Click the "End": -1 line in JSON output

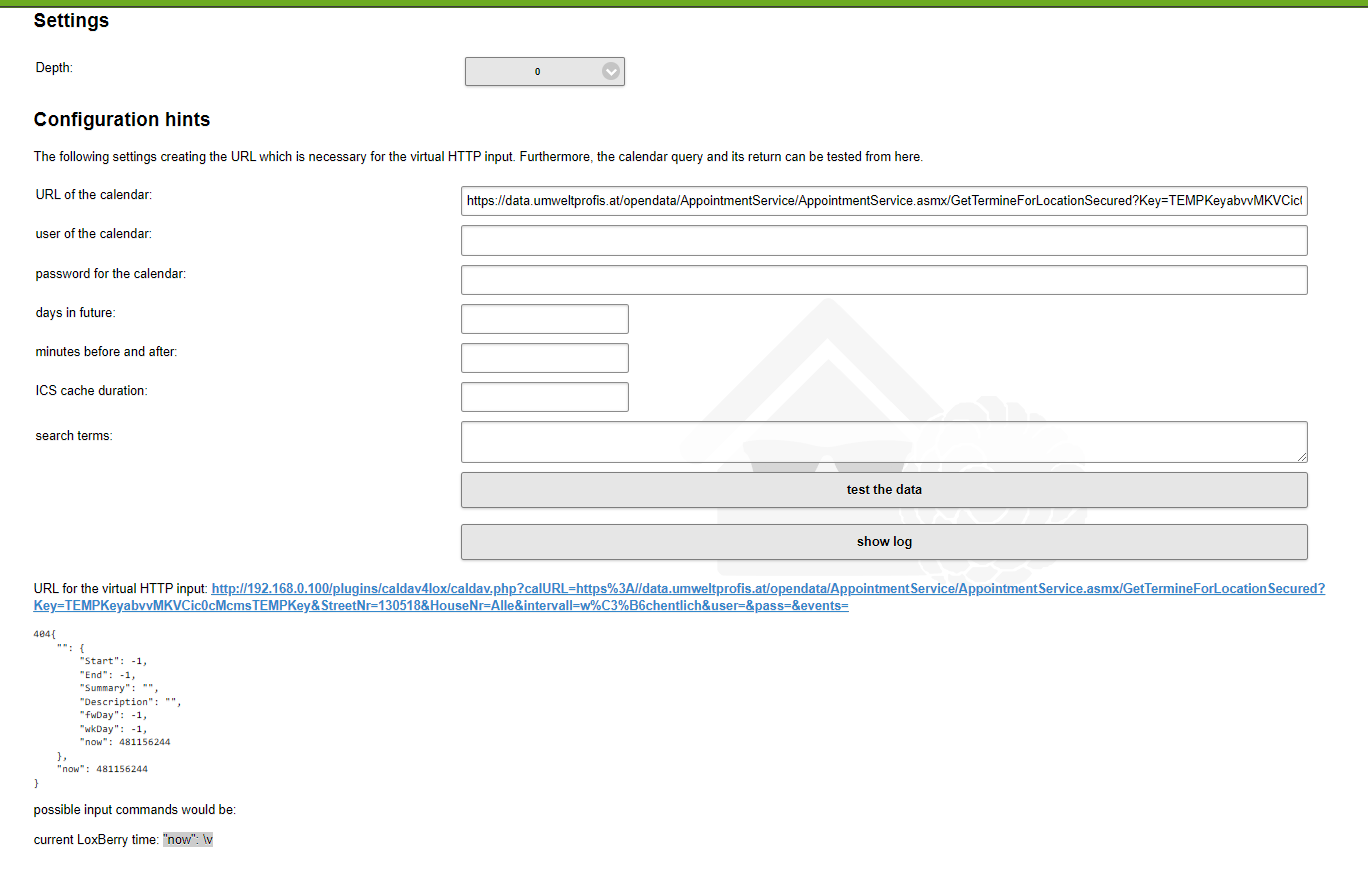pos(107,675)
